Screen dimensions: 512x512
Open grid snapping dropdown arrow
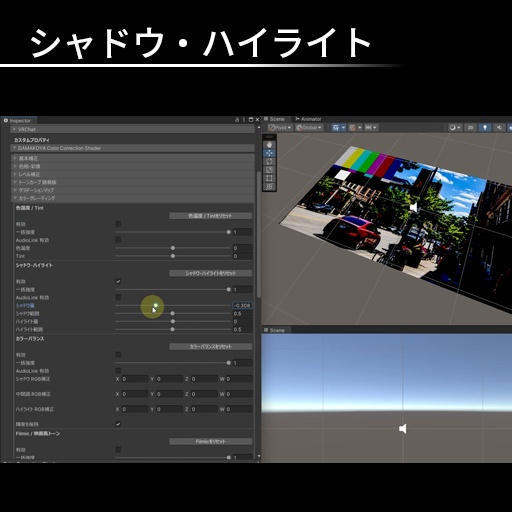pyautogui.click(x=360, y=128)
